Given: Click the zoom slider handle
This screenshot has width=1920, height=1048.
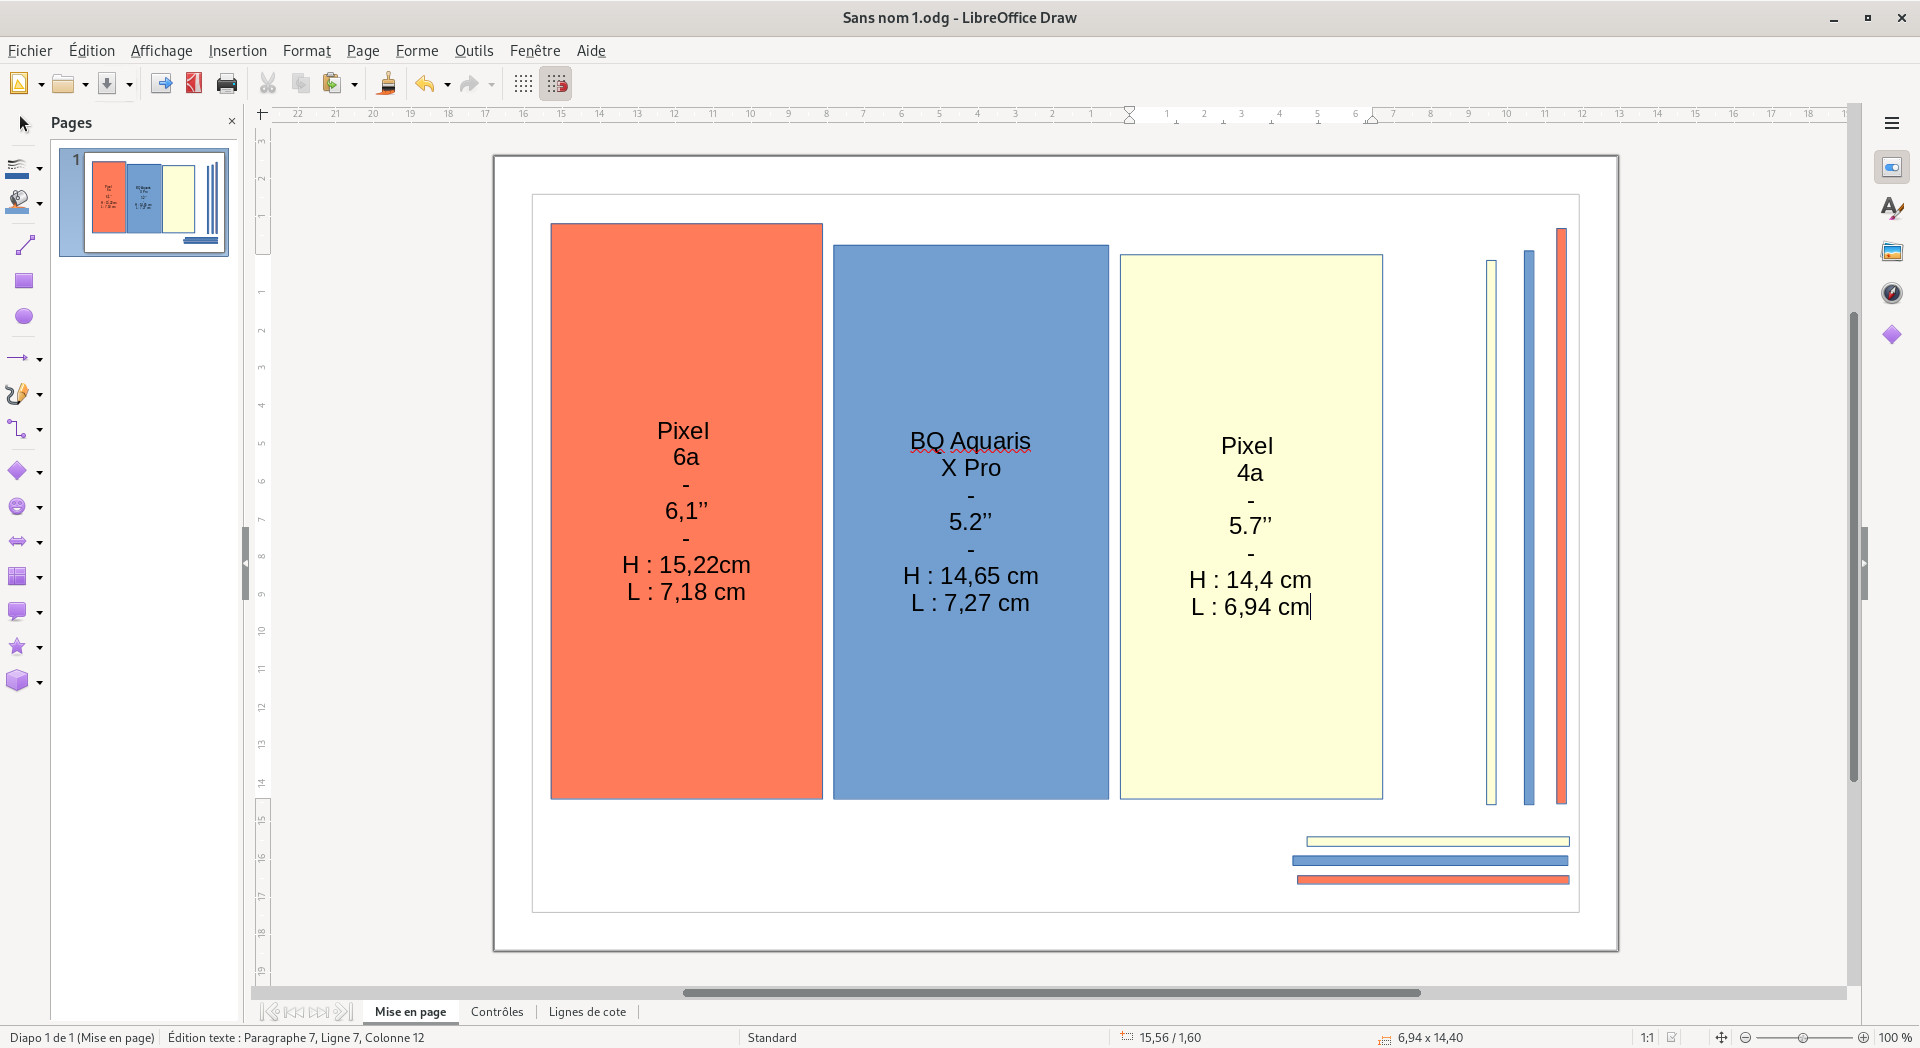Looking at the screenshot, I should (x=1803, y=1038).
